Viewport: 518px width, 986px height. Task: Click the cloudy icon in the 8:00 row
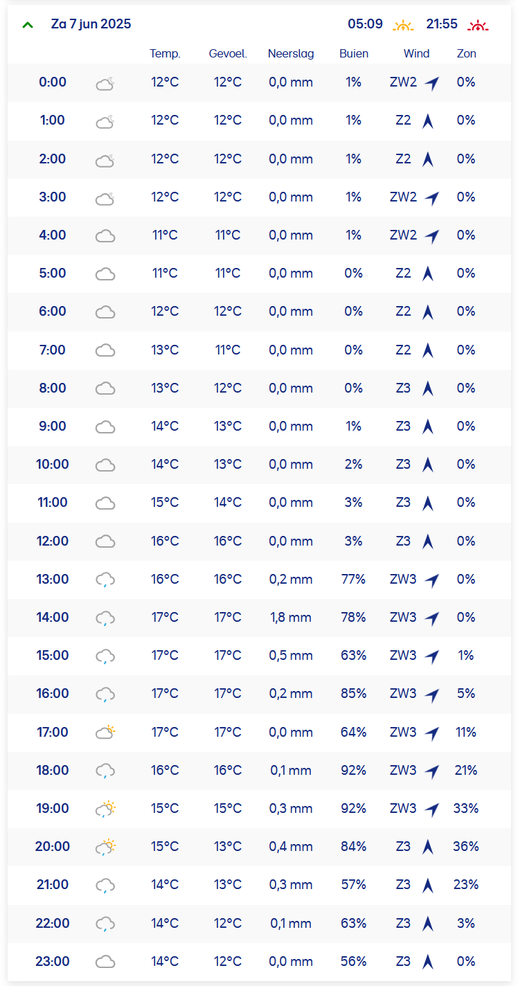(105, 389)
